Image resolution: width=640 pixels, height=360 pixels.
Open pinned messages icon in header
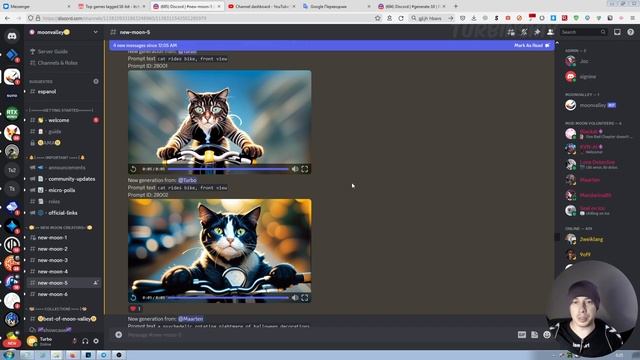click(x=537, y=32)
